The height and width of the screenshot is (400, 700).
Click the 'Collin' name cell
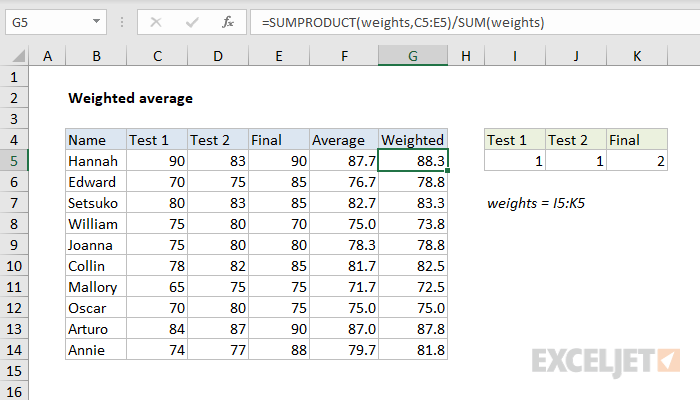(96, 266)
